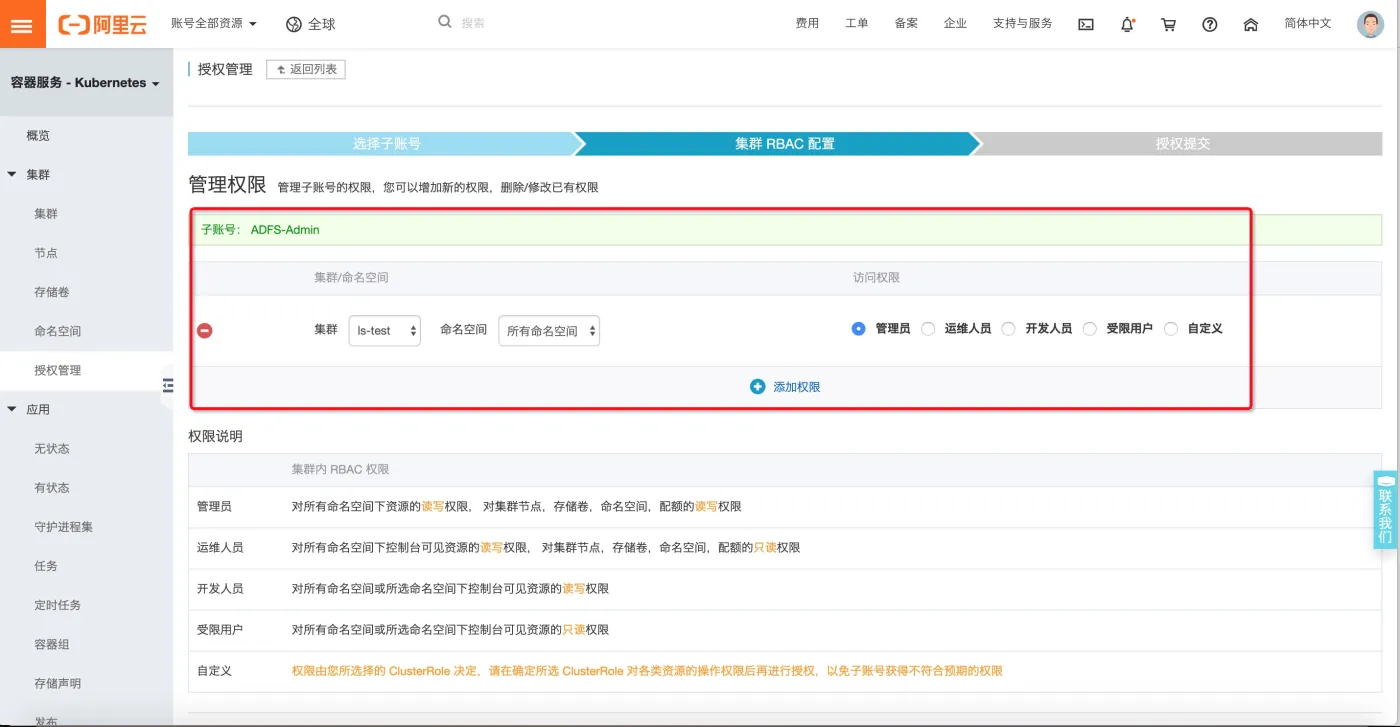Open the 工单 menu
The image size is (1400, 727).
(857, 23)
